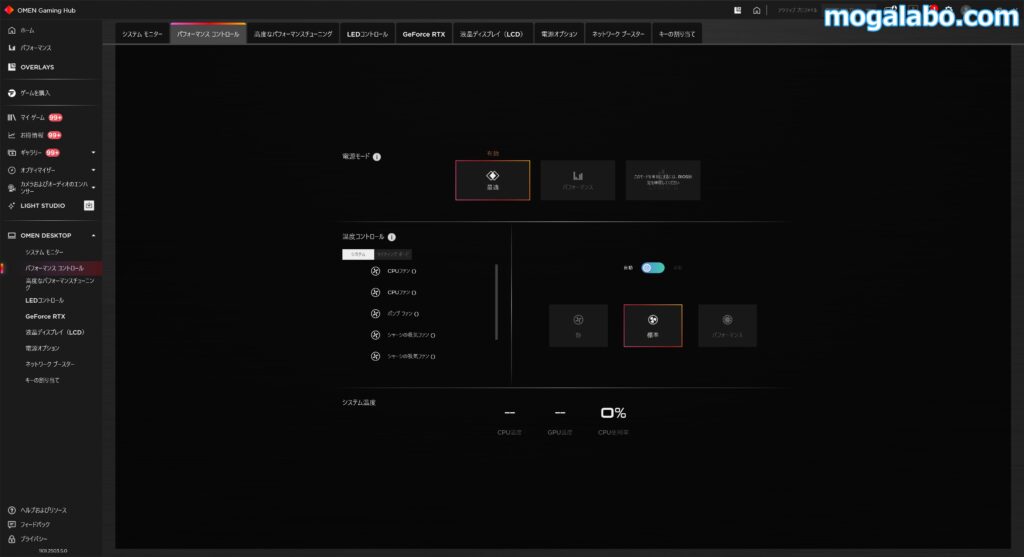Click the home icon in title bar
Image resolution: width=1024 pixels, height=557 pixels.
coord(756,10)
